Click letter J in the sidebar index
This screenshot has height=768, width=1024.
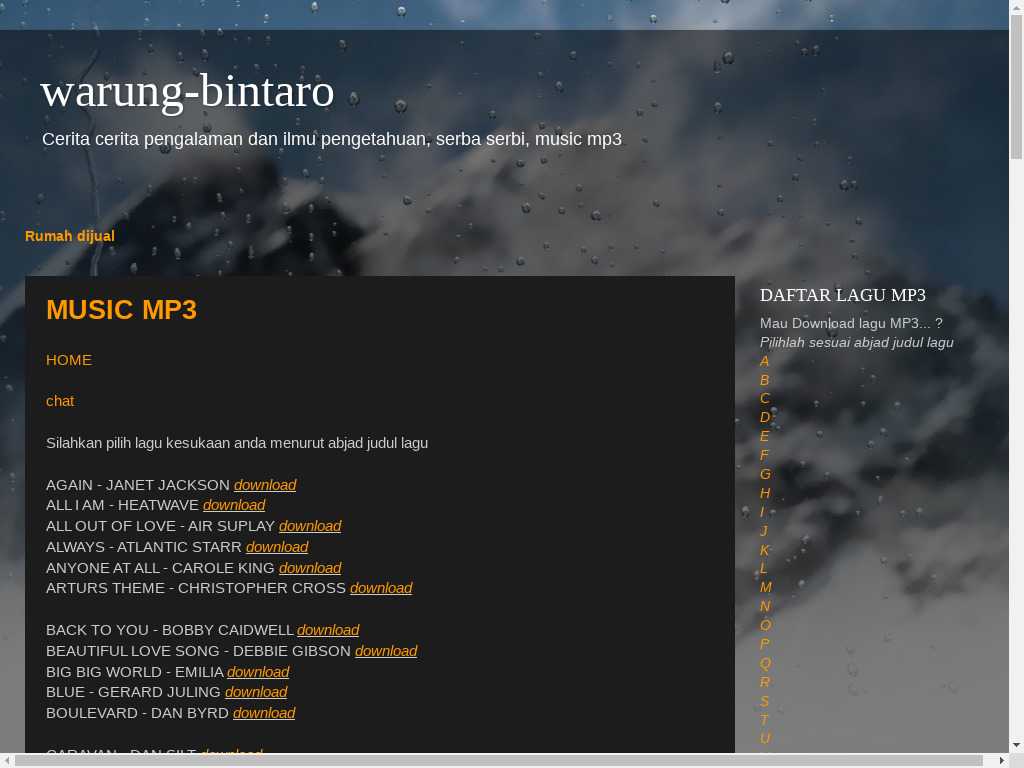pyautogui.click(x=763, y=531)
